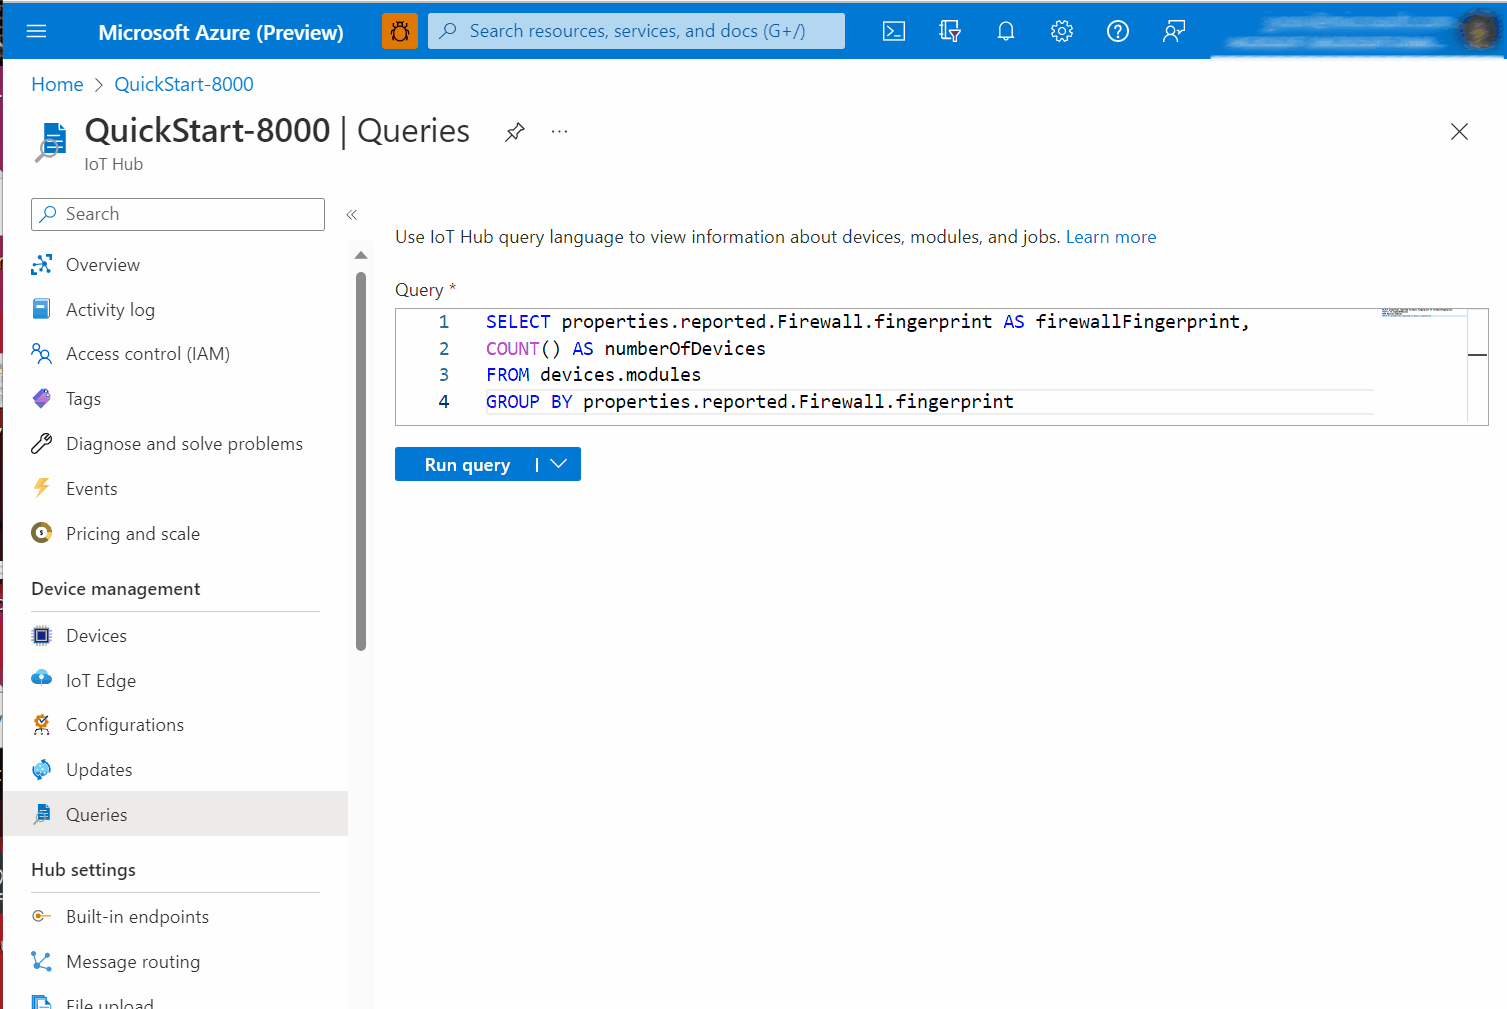Select Queries in the sidebar
This screenshot has width=1507, height=1009.
(x=176, y=814)
